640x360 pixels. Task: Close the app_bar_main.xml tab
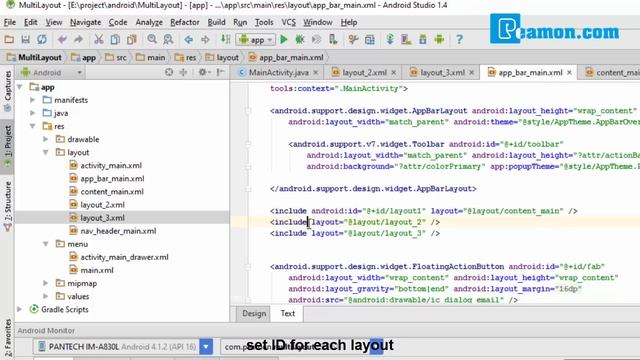click(x=569, y=72)
